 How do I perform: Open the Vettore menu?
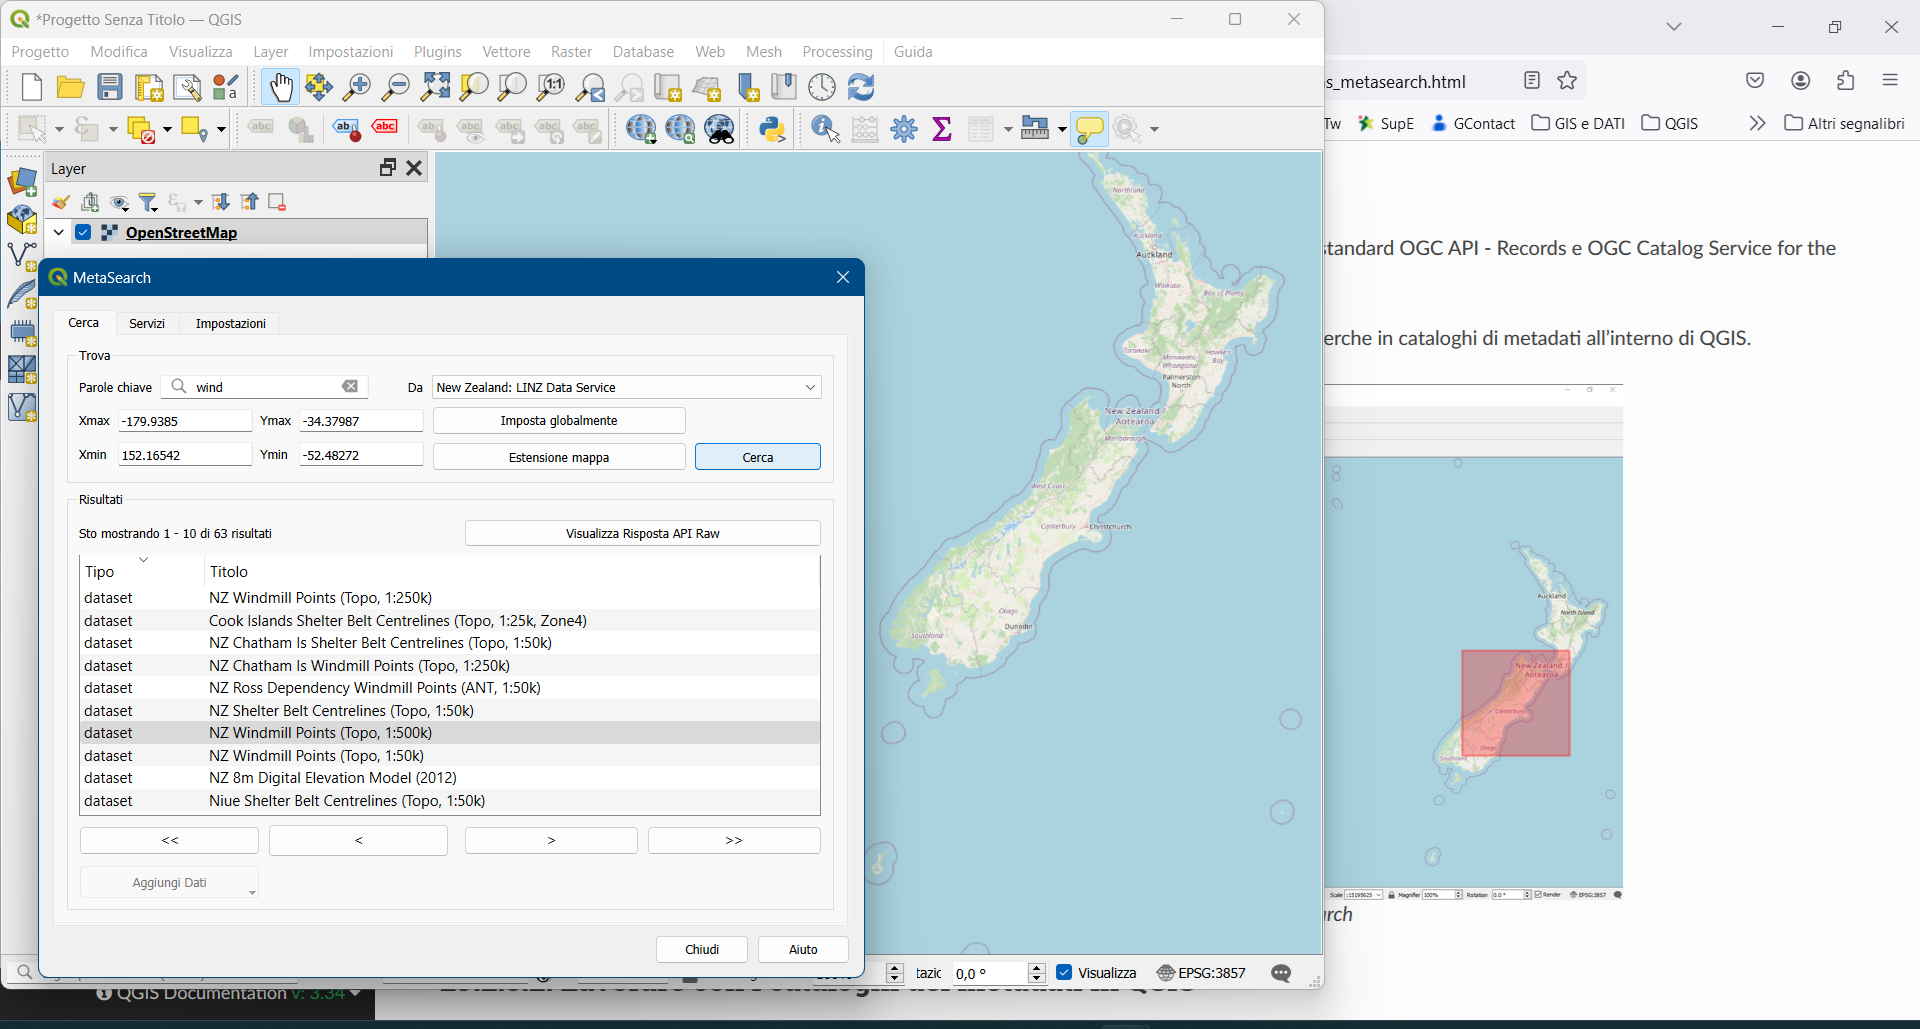[506, 52]
